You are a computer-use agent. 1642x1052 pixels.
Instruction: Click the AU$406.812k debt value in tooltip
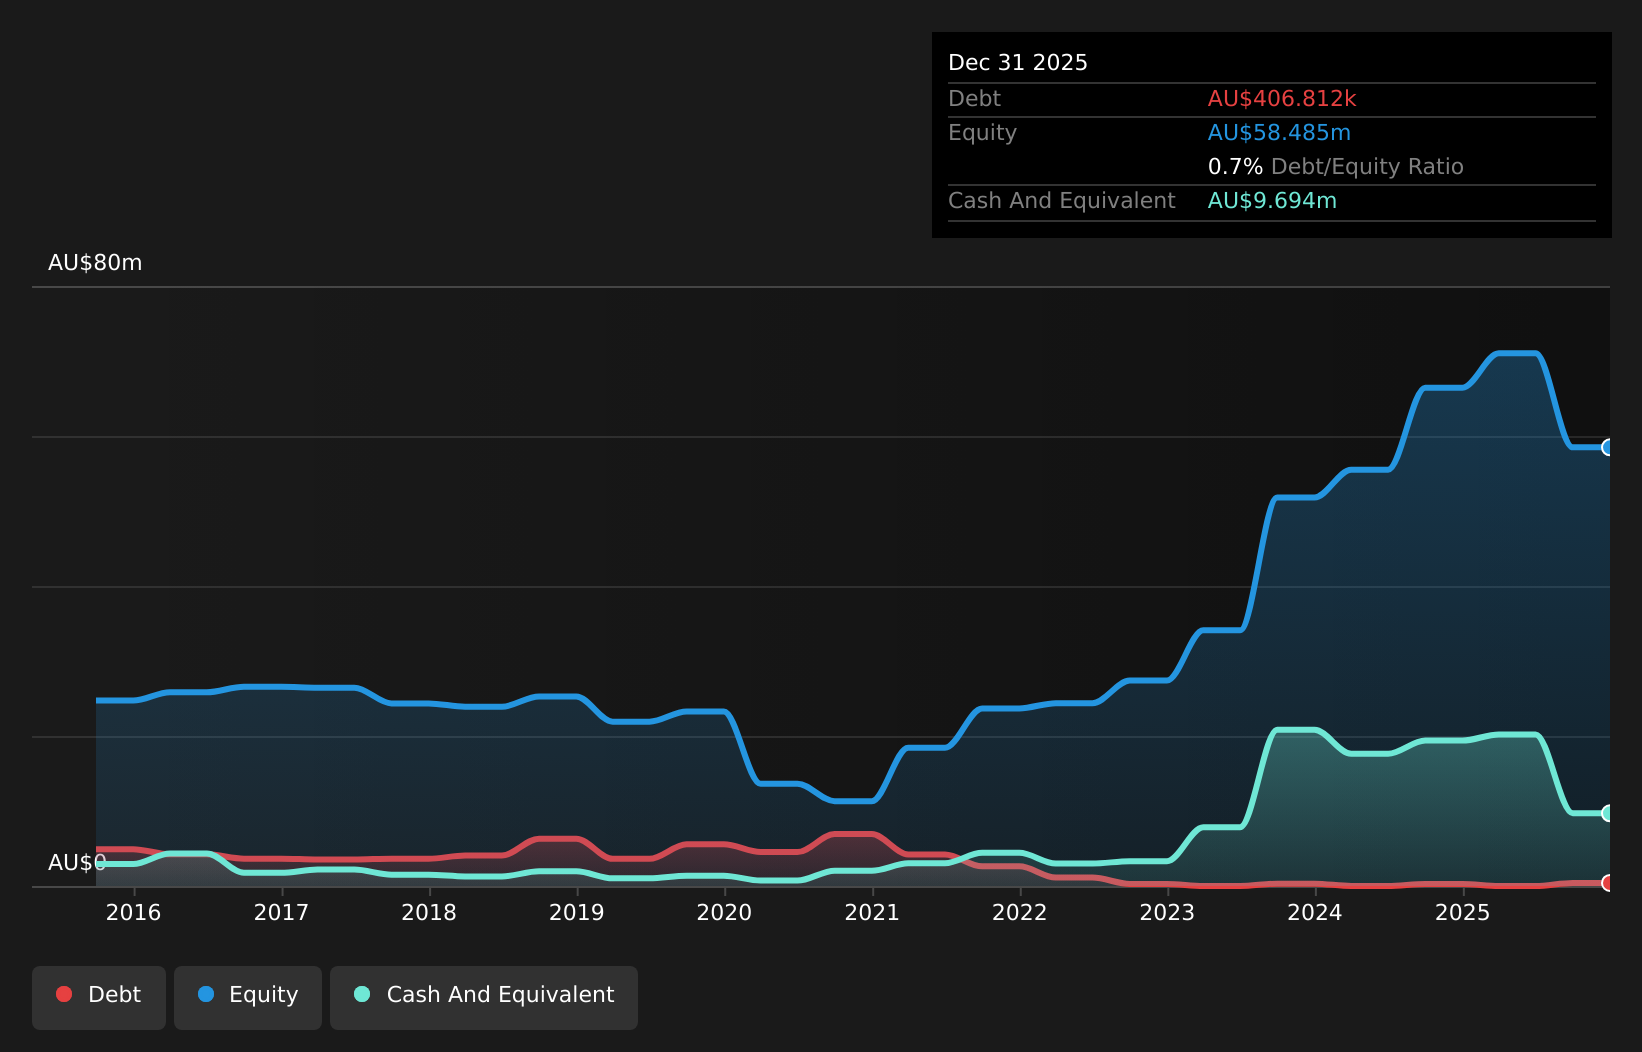click(x=1282, y=99)
